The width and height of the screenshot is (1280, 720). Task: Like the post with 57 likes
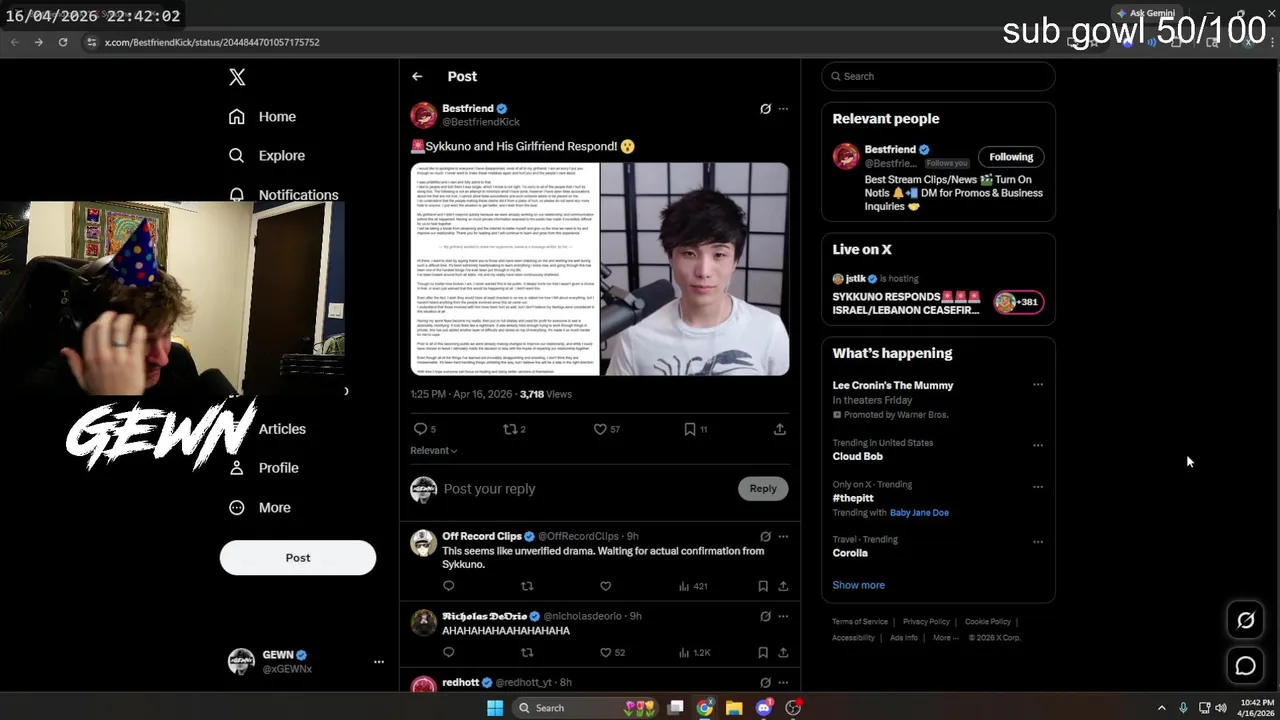[606, 429]
